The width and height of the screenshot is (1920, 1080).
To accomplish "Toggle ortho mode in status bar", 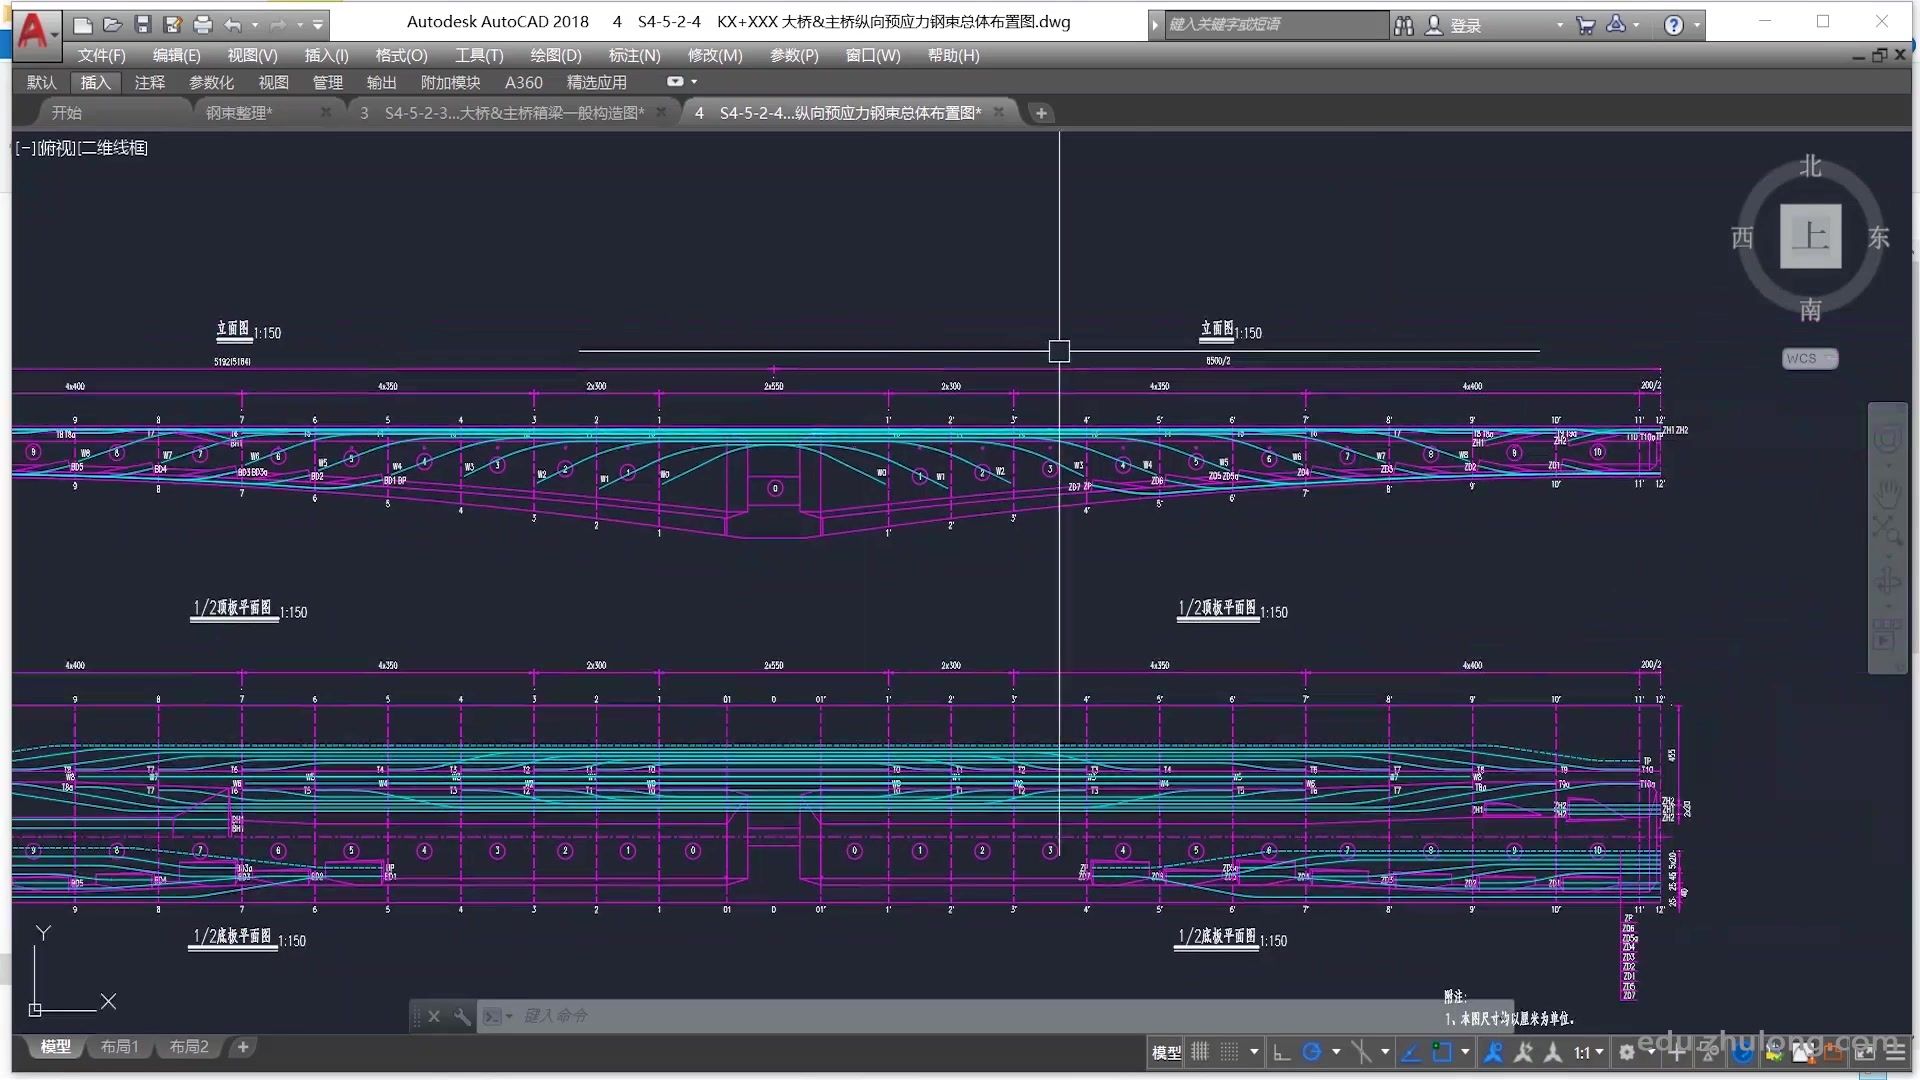I will coord(1281,1052).
